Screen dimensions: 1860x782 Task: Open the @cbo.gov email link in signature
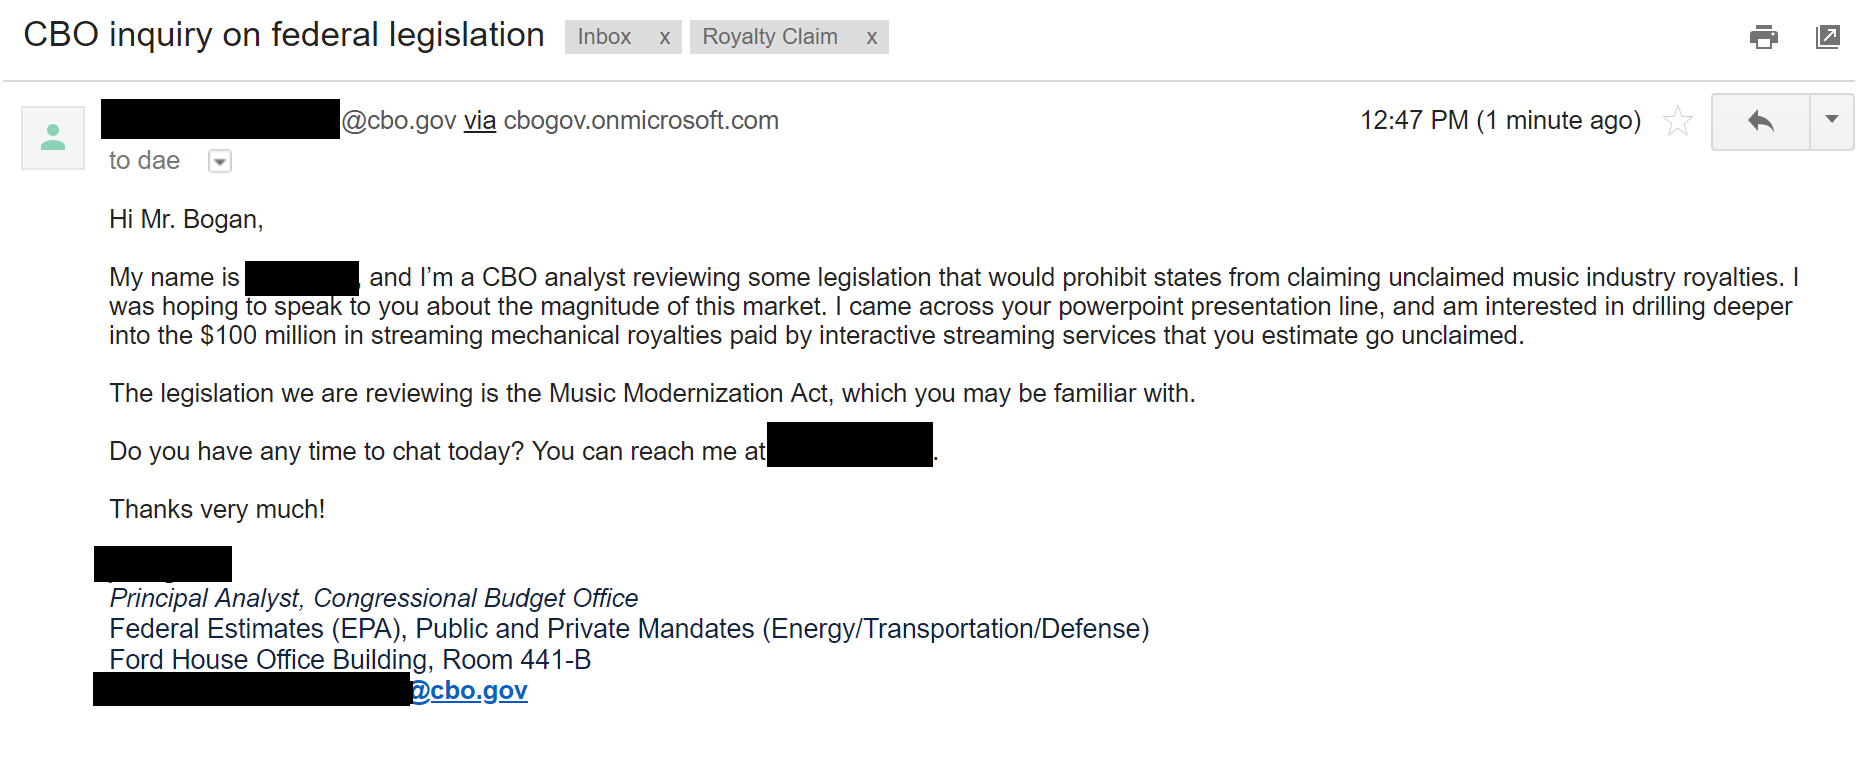469,690
